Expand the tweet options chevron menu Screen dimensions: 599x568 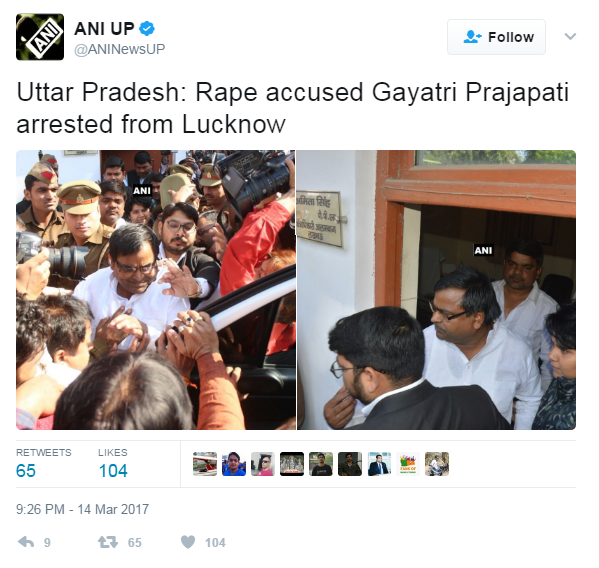pos(570,37)
